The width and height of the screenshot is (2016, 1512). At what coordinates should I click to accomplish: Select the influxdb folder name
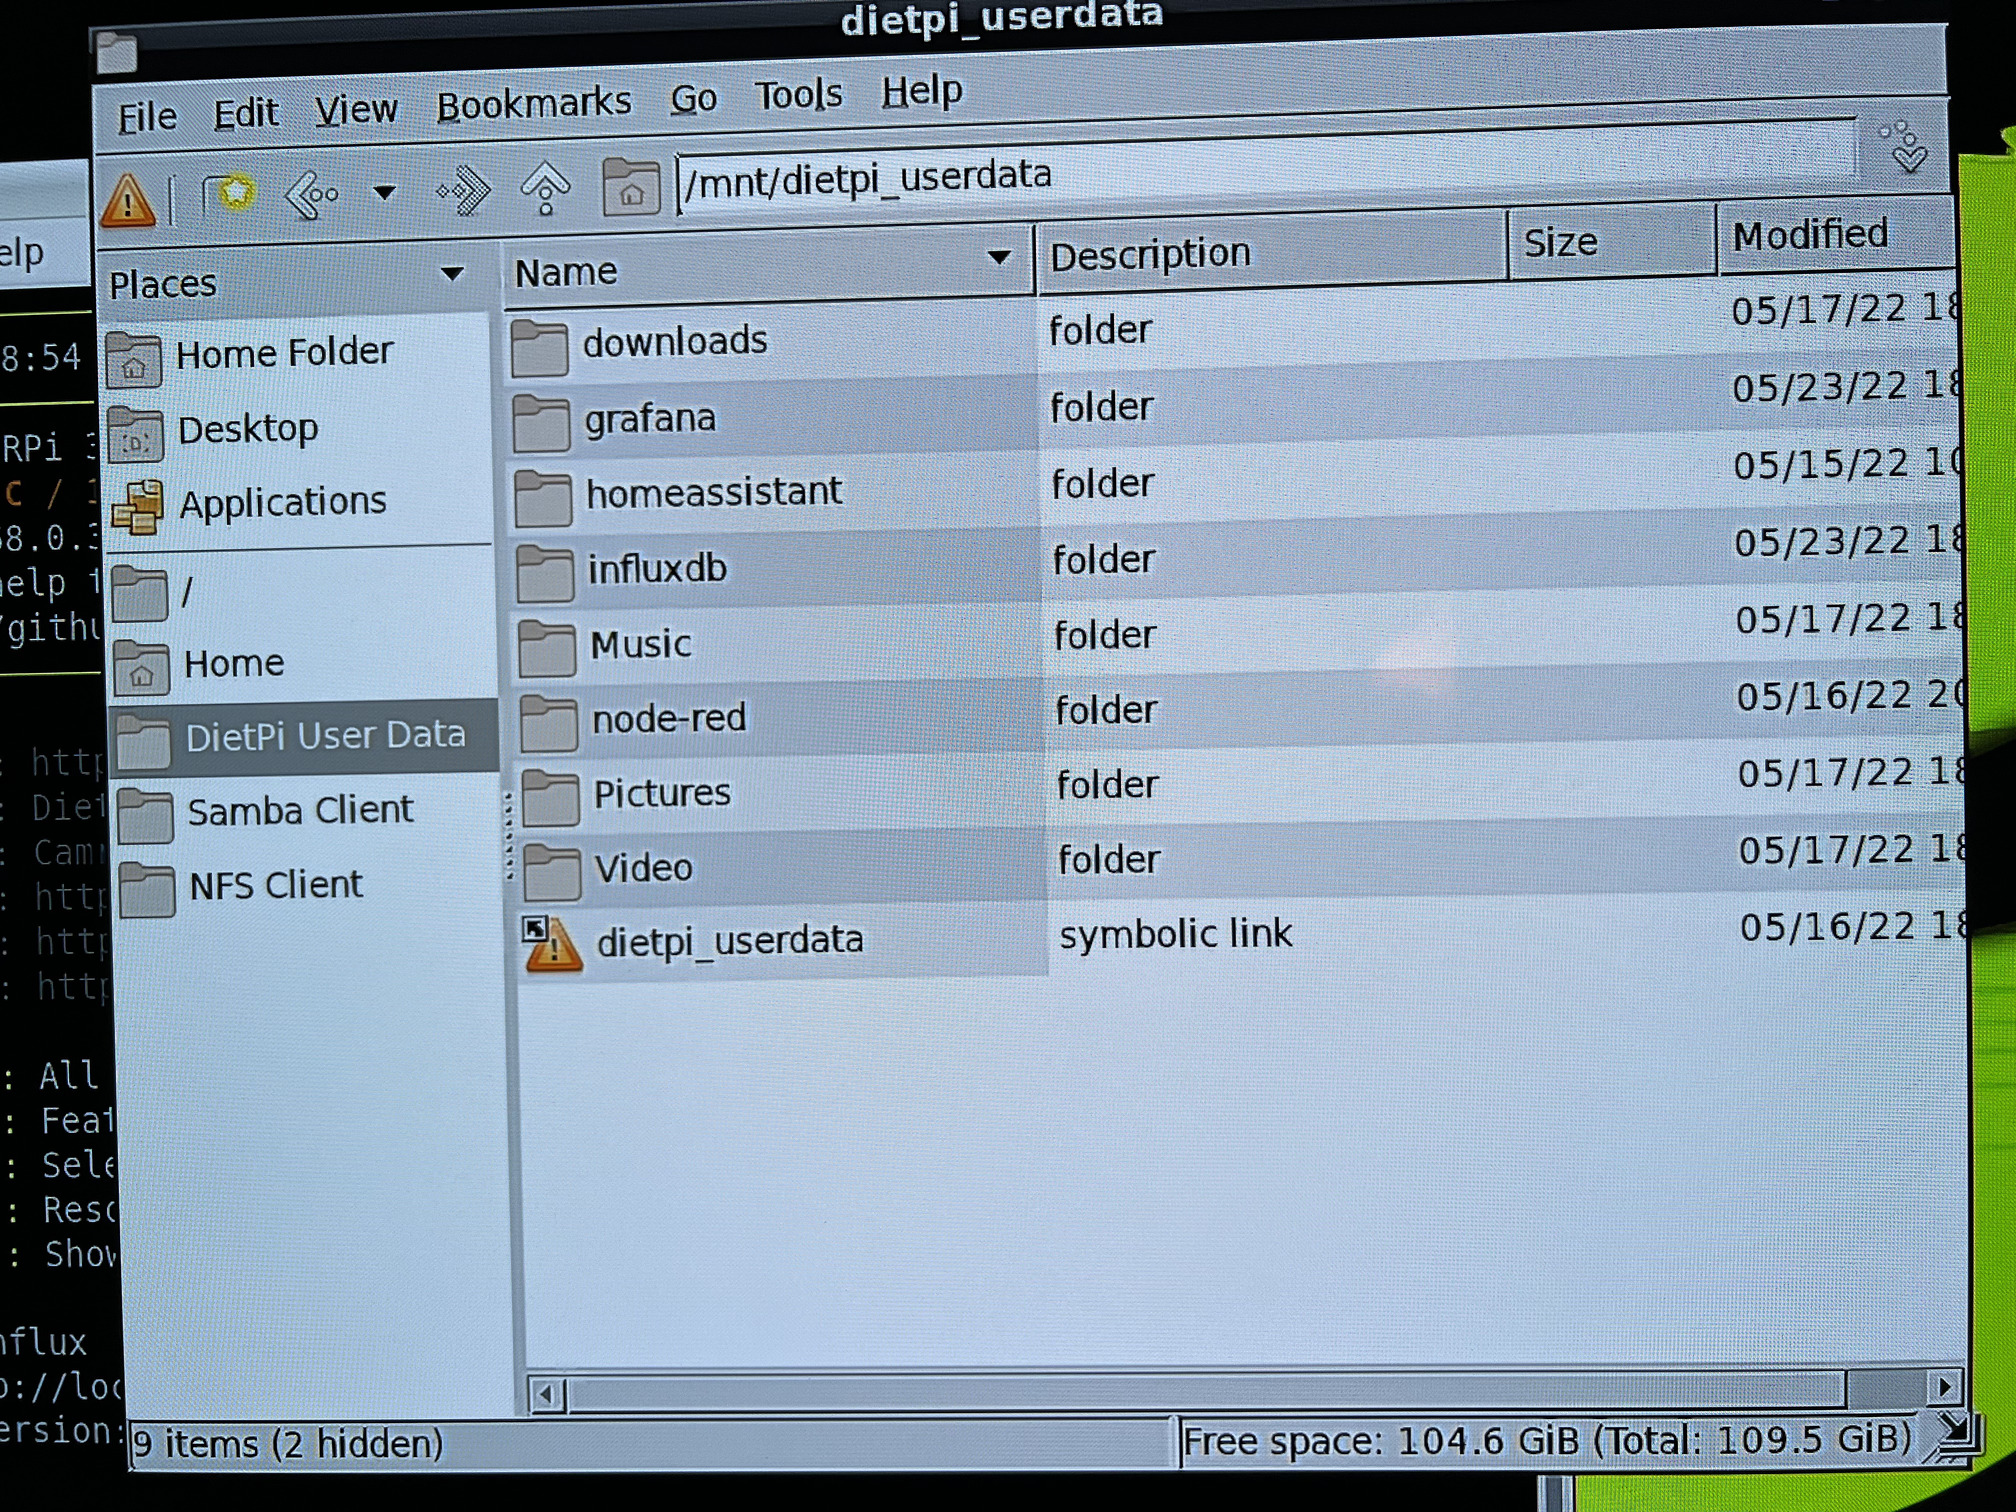pyautogui.click(x=657, y=568)
